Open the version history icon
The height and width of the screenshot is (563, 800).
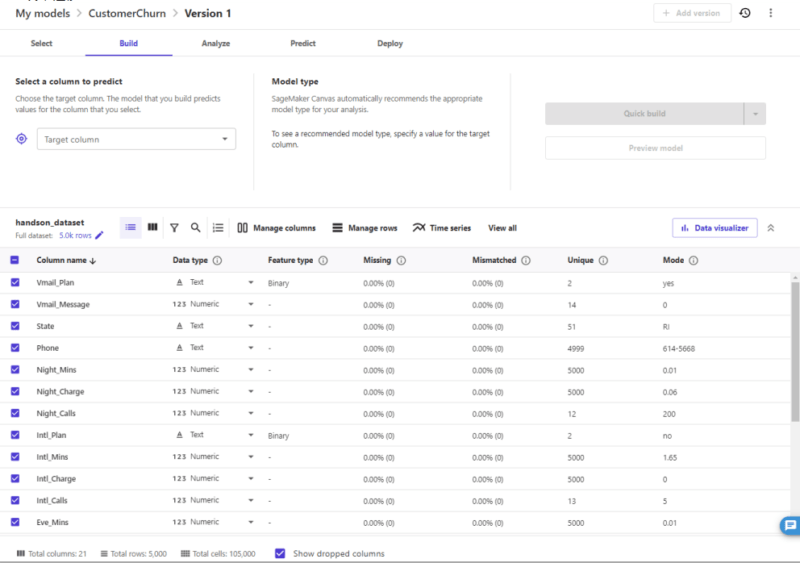(x=744, y=13)
